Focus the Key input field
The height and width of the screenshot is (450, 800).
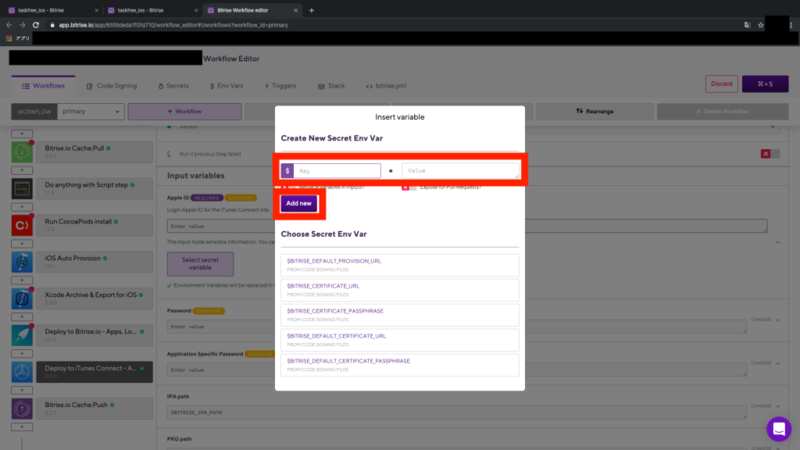pos(337,171)
